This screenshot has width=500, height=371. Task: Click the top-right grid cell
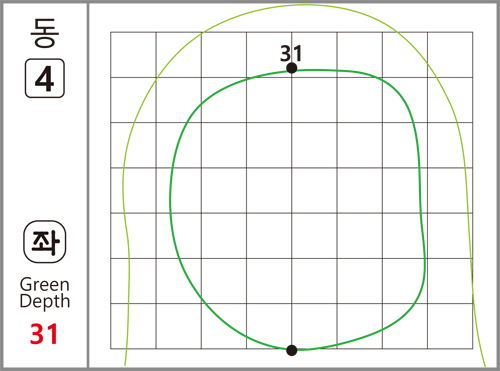(x=450, y=55)
